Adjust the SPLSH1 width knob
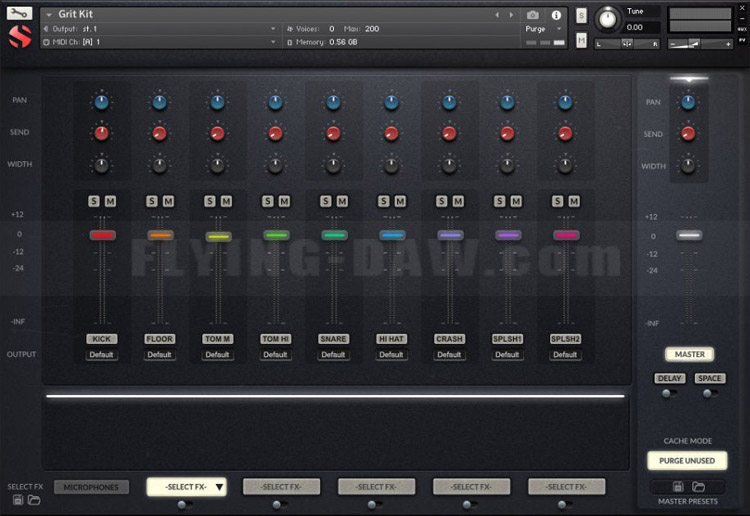The width and height of the screenshot is (750, 516). point(507,165)
